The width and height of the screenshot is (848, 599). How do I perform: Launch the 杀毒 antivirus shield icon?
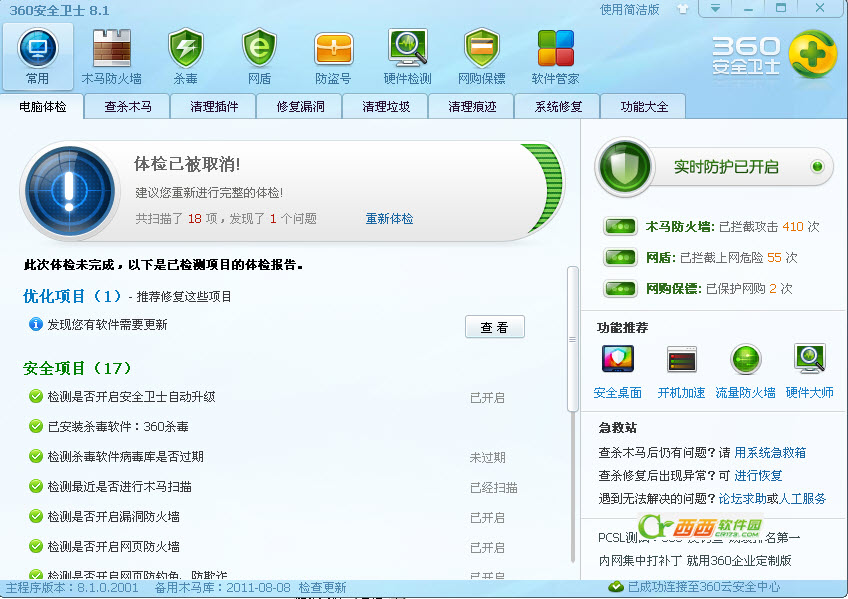[x=186, y=49]
